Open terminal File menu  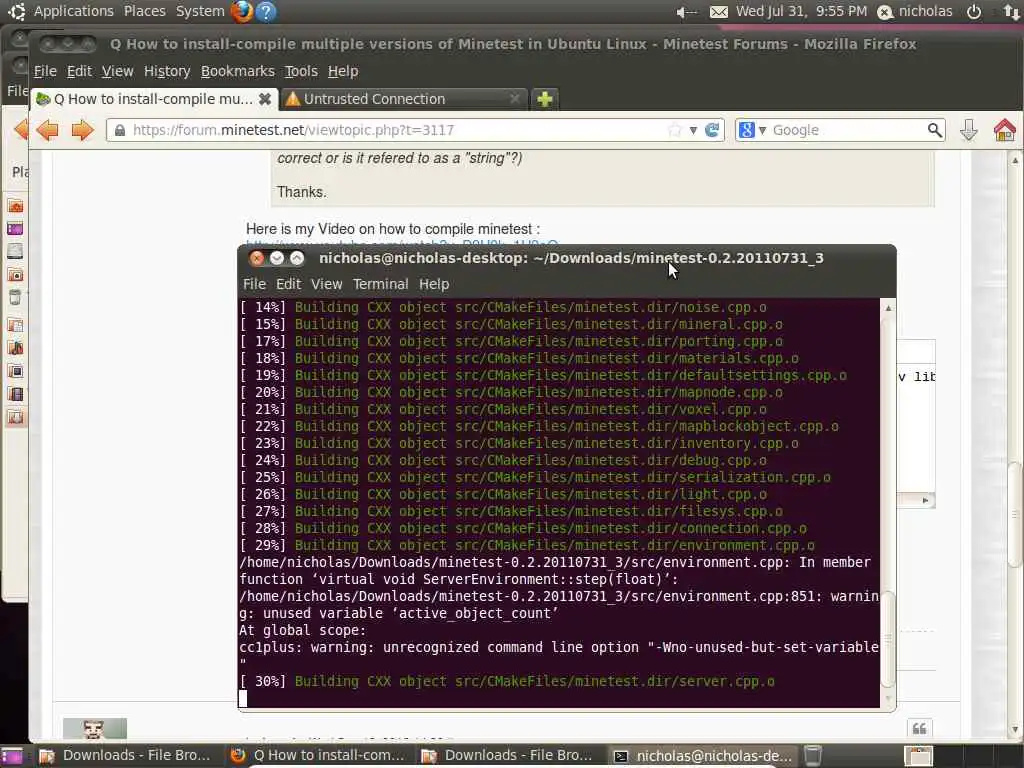(254, 284)
